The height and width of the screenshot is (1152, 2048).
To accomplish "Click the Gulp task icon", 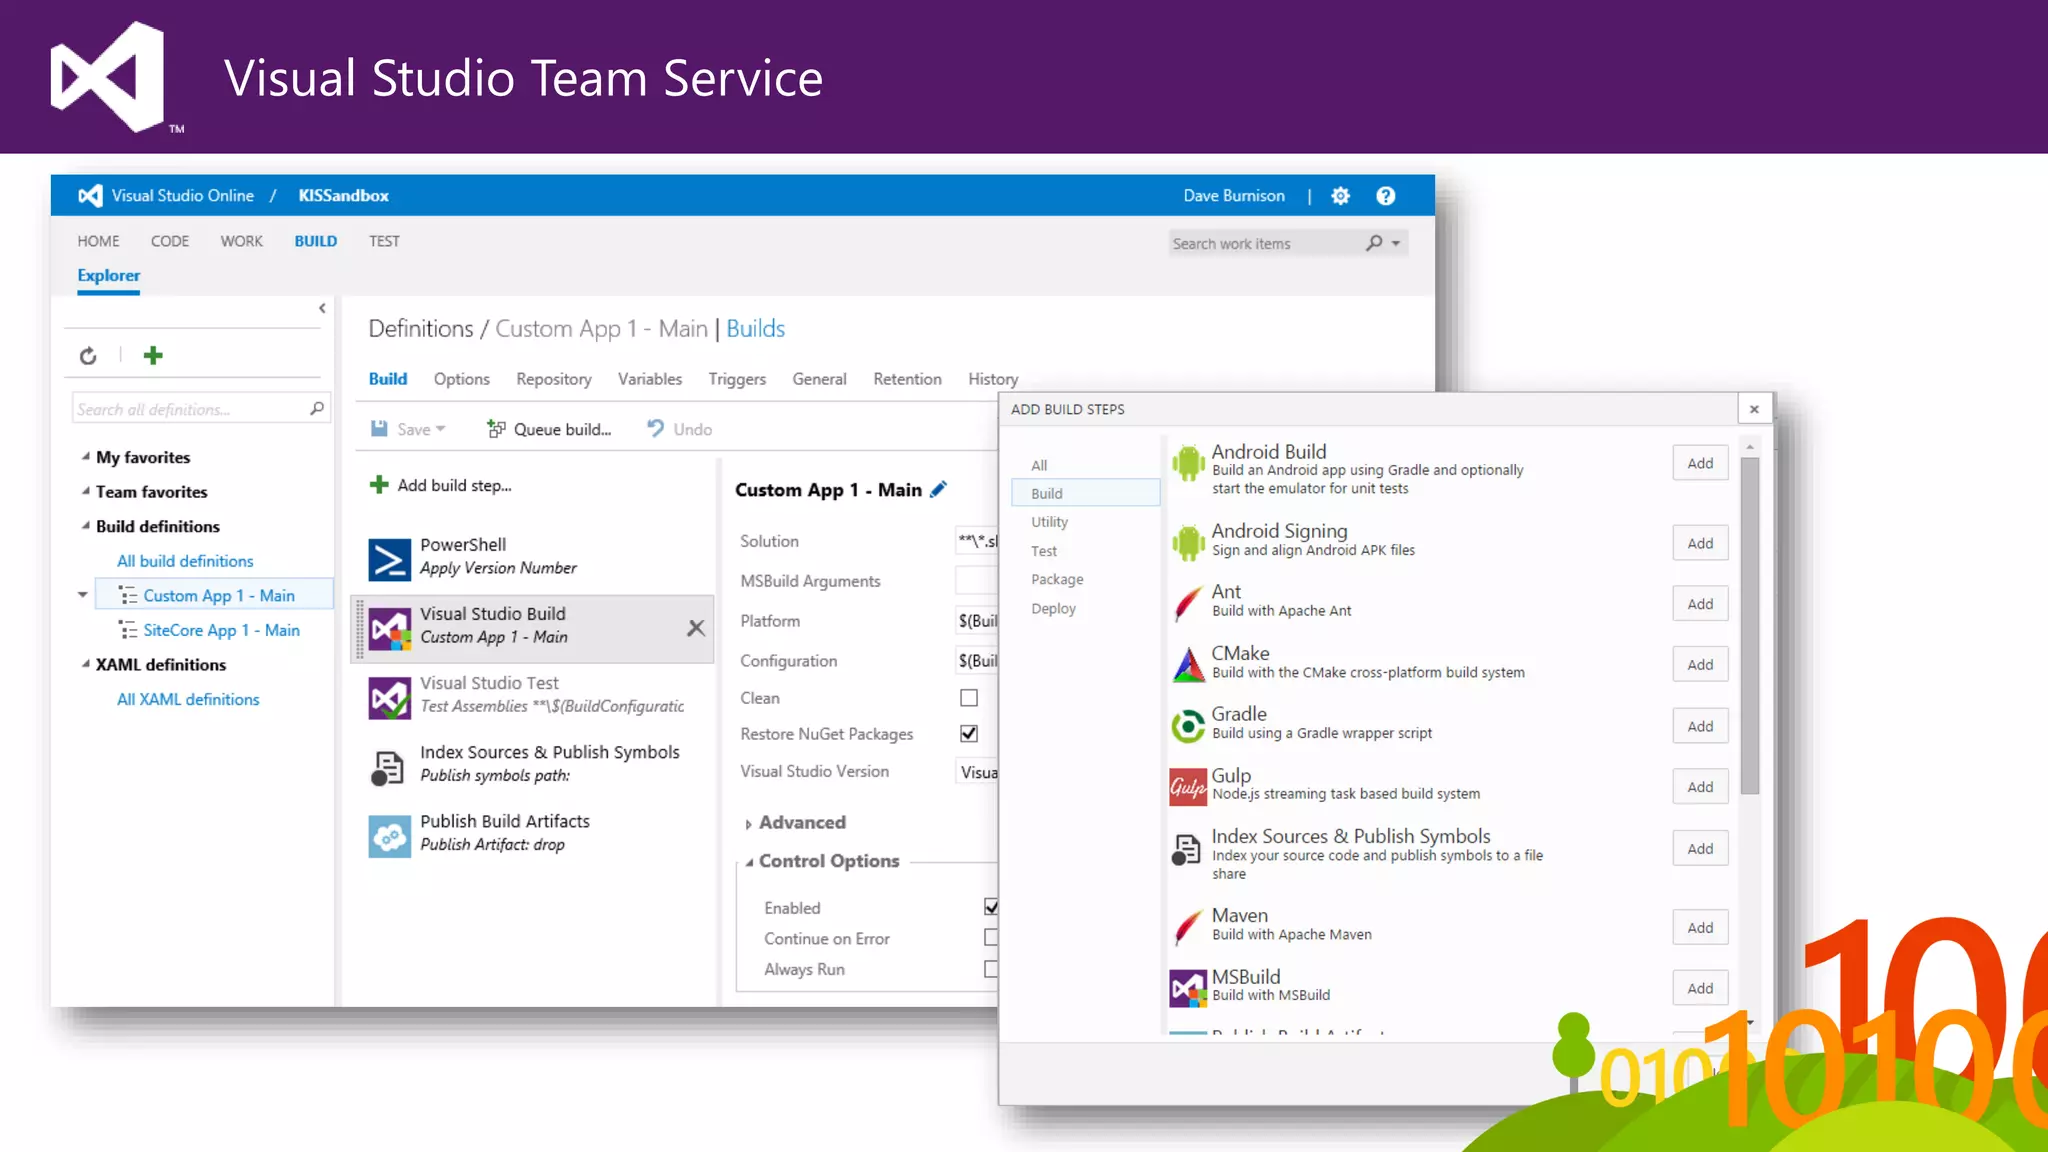I will pos(1188,787).
